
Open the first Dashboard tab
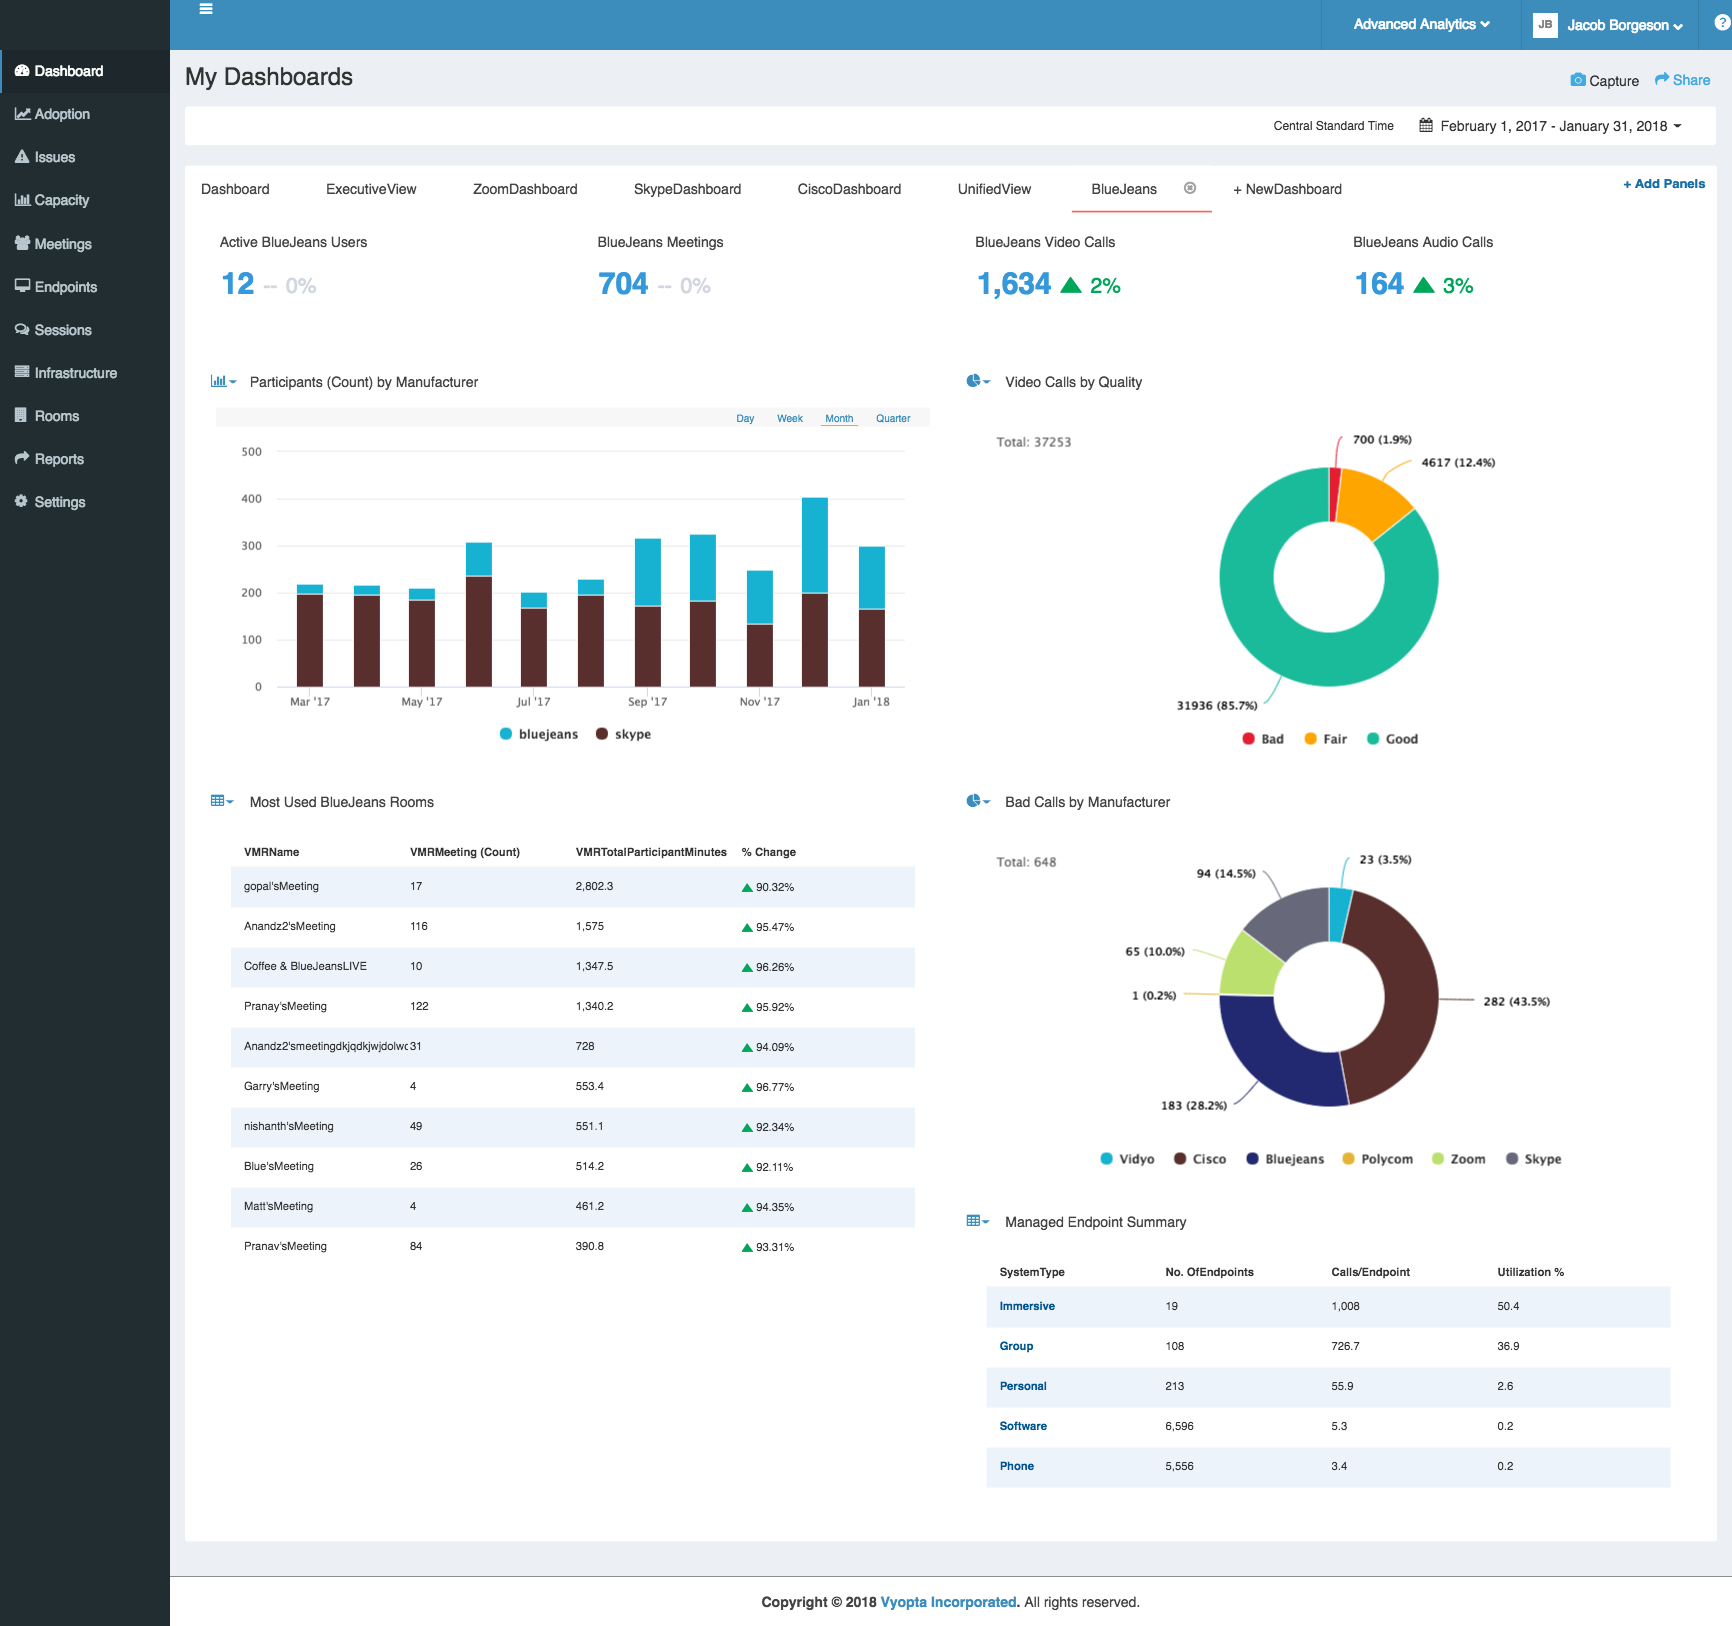235,189
